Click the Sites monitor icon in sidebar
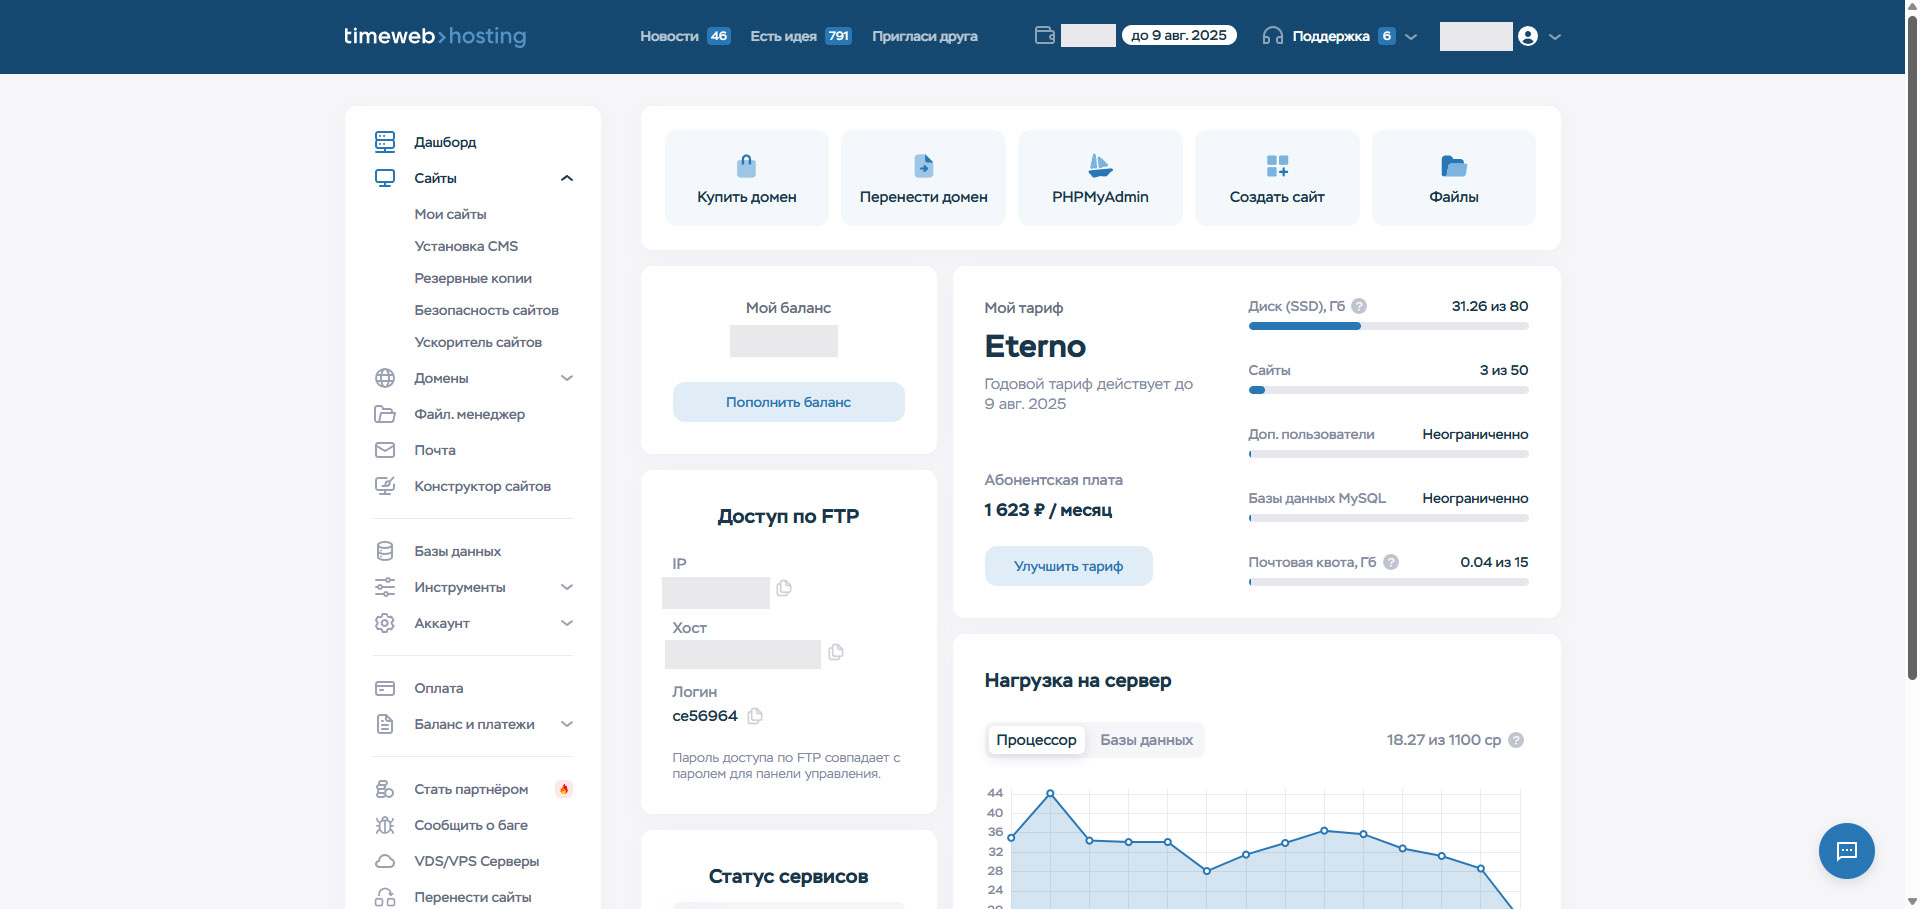The height and width of the screenshot is (909, 1920). pyautogui.click(x=385, y=178)
